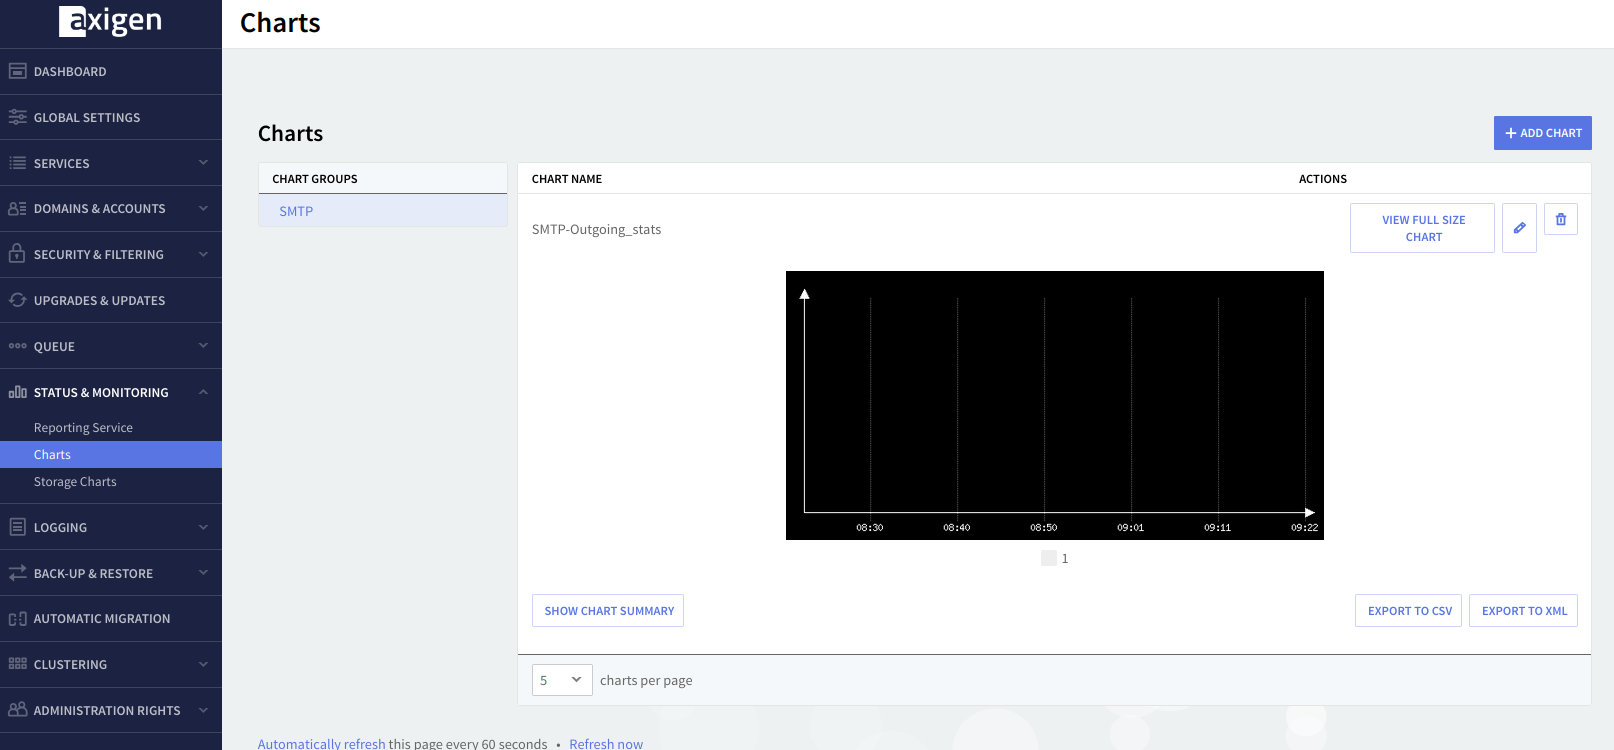The height and width of the screenshot is (750, 1614).
Task: Expand the Clustering menu chevron
Action: pyautogui.click(x=203, y=664)
